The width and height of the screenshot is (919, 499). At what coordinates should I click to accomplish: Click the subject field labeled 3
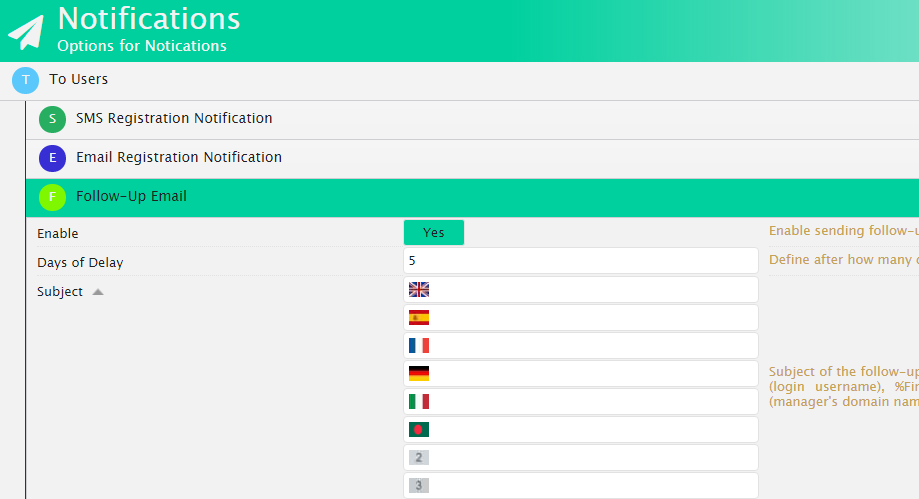pyautogui.click(x=592, y=486)
